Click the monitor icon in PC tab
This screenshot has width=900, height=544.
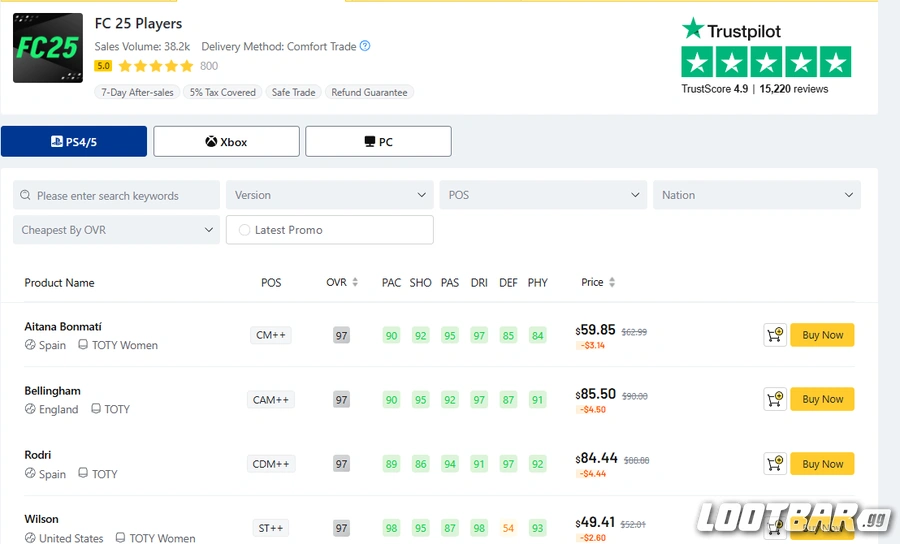(x=370, y=141)
